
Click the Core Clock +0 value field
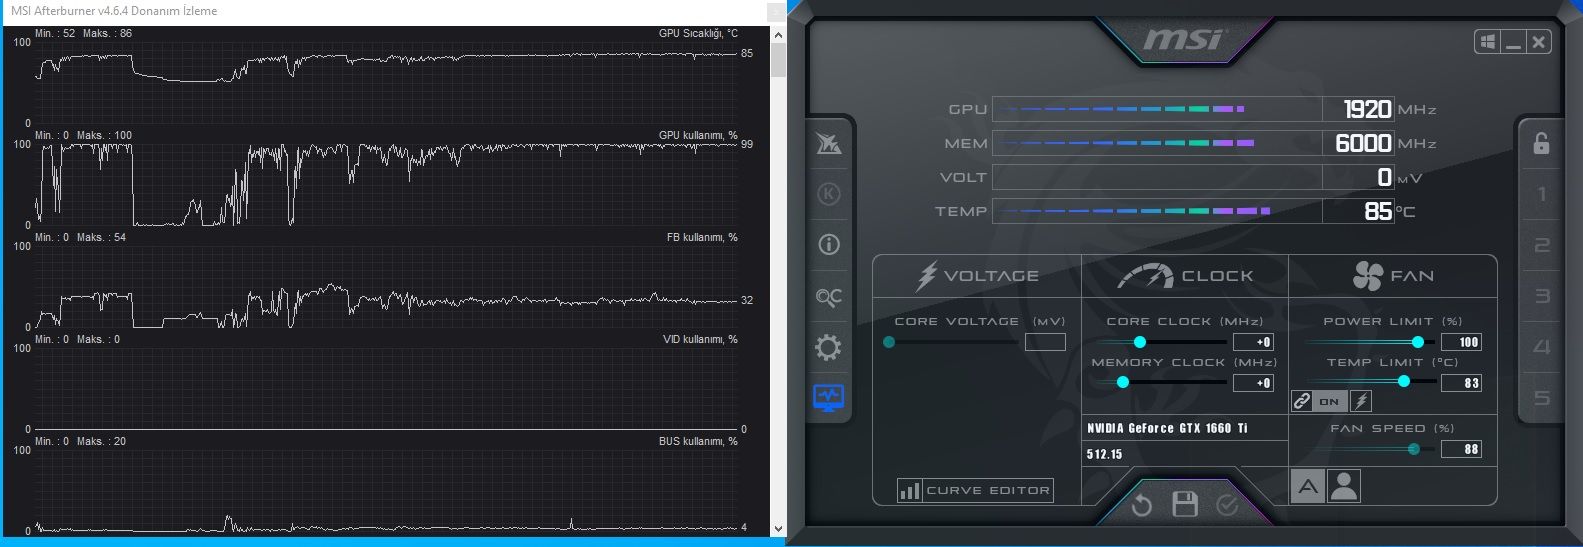pos(1253,342)
